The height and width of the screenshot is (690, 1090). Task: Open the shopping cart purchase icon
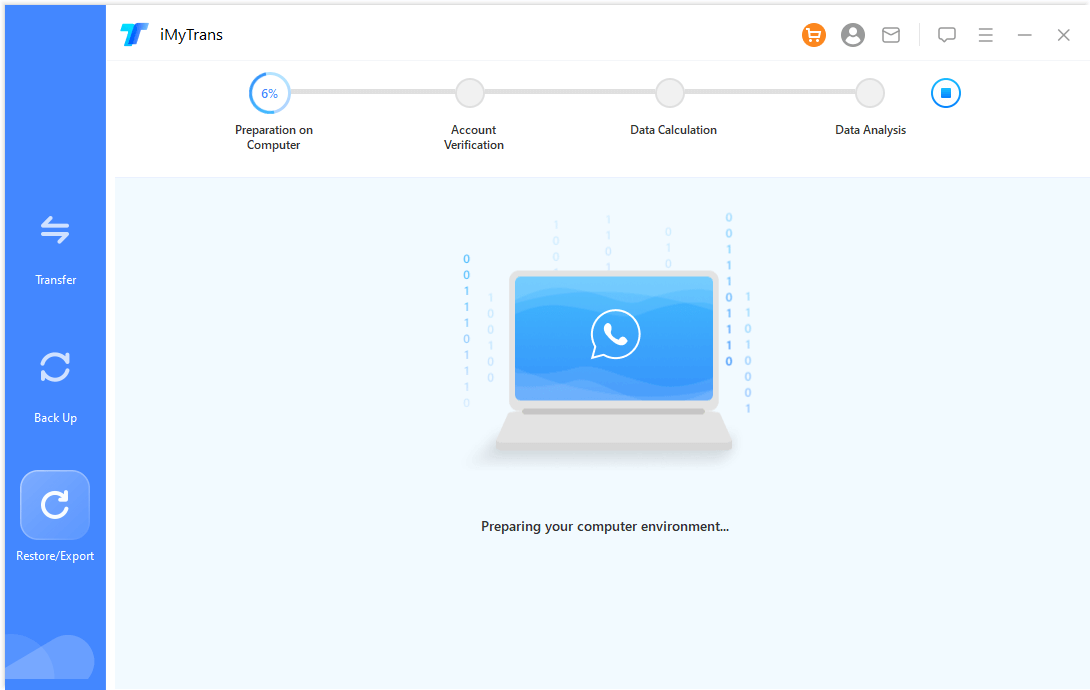pyautogui.click(x=813, y=35)
